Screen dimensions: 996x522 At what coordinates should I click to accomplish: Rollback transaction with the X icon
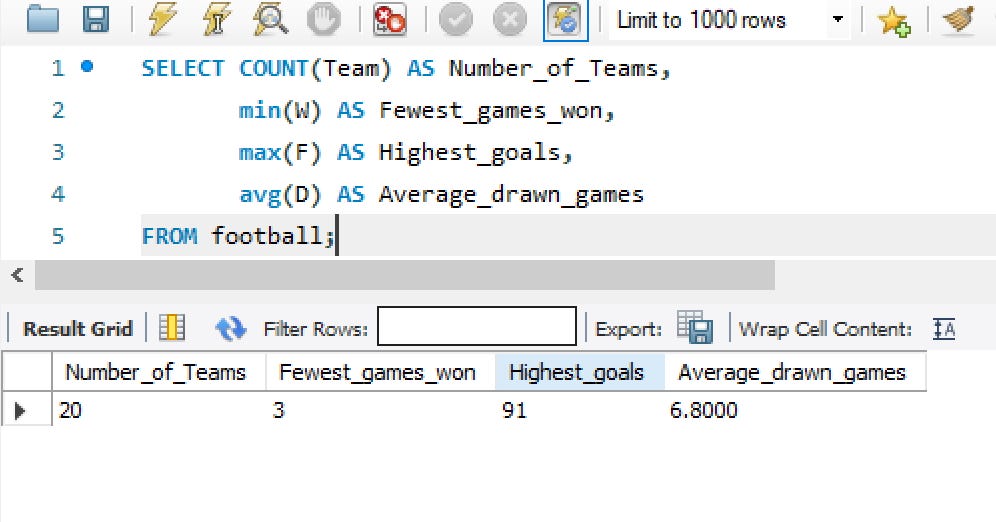510,20
